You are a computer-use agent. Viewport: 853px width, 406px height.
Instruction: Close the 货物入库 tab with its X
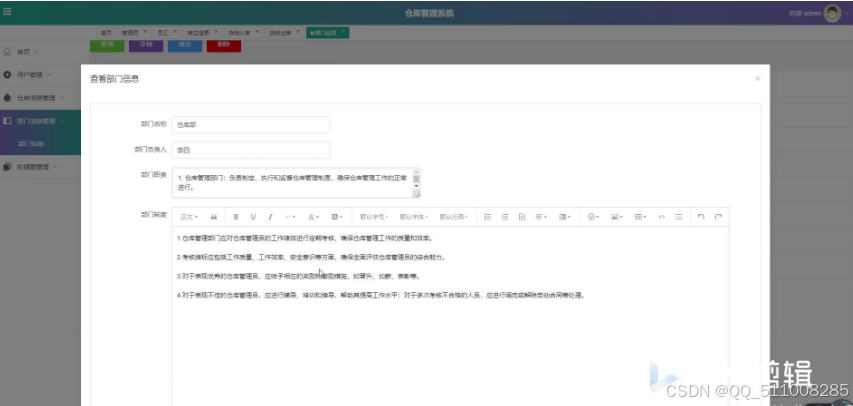[257, 32]
